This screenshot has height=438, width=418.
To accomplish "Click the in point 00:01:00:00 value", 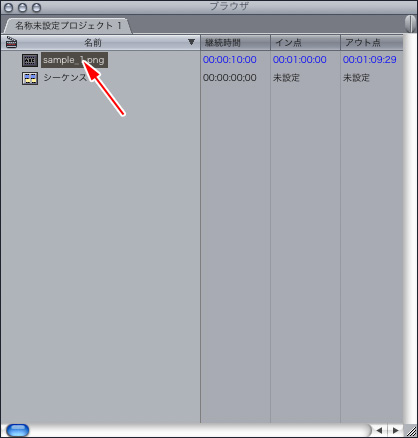I will coord(300,60).
